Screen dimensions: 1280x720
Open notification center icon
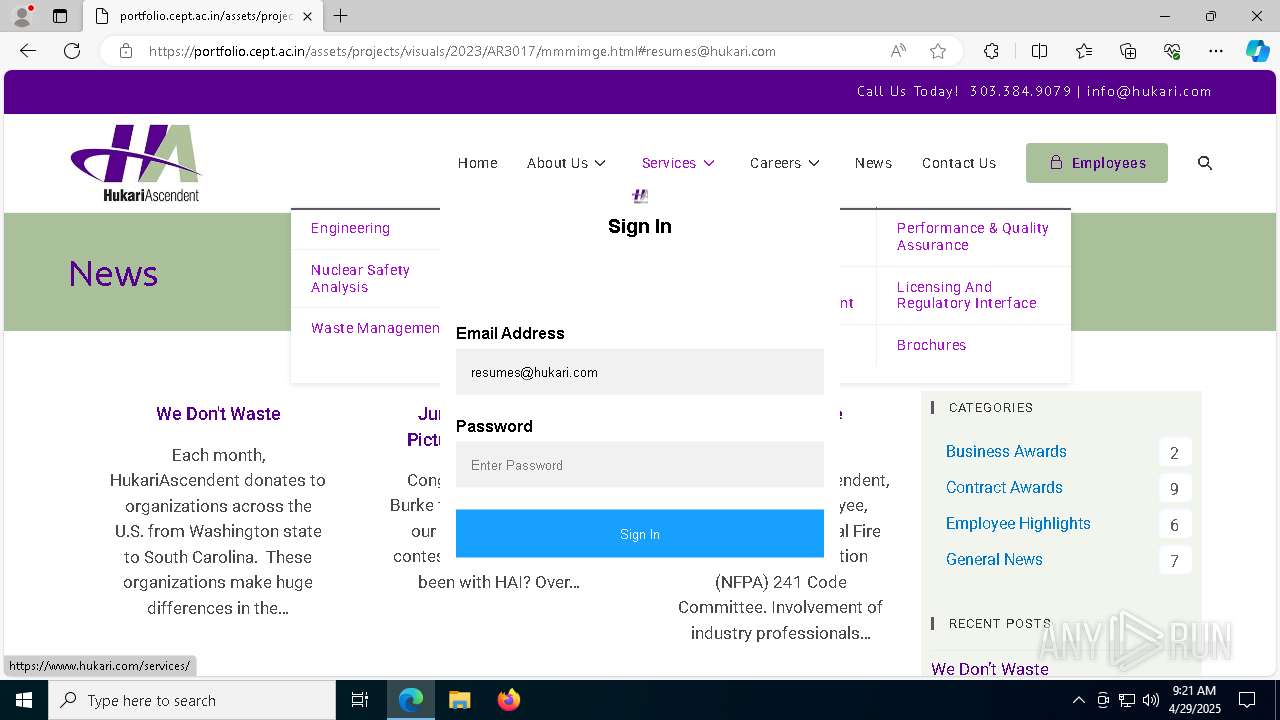point(1247,700)
